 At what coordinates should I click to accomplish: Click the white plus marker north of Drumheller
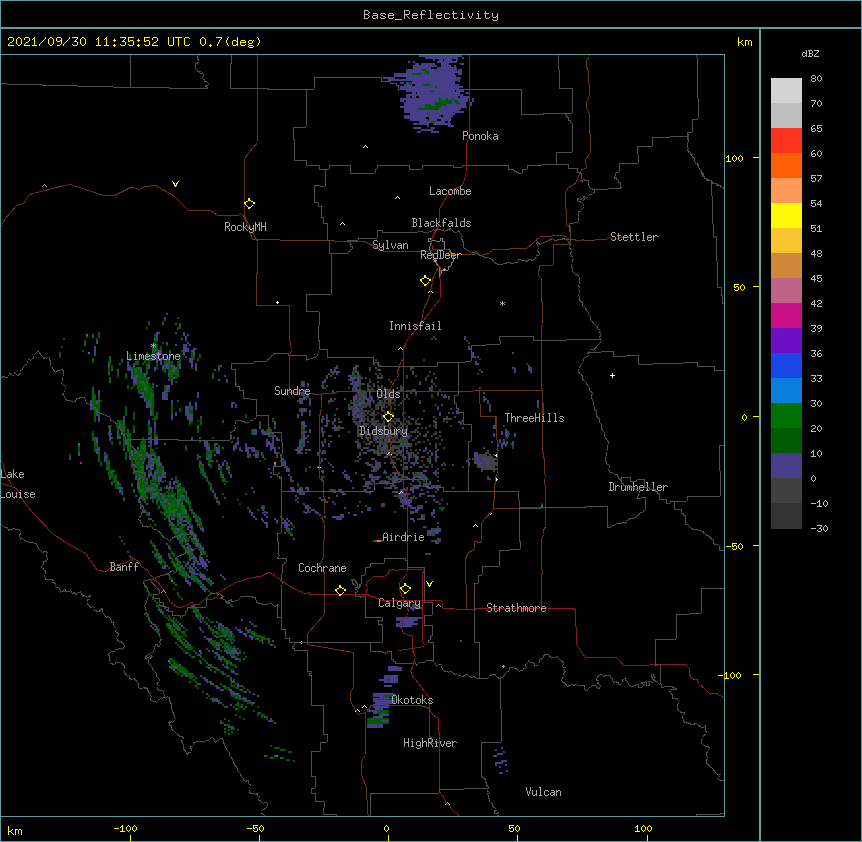(x=612, y=375)
